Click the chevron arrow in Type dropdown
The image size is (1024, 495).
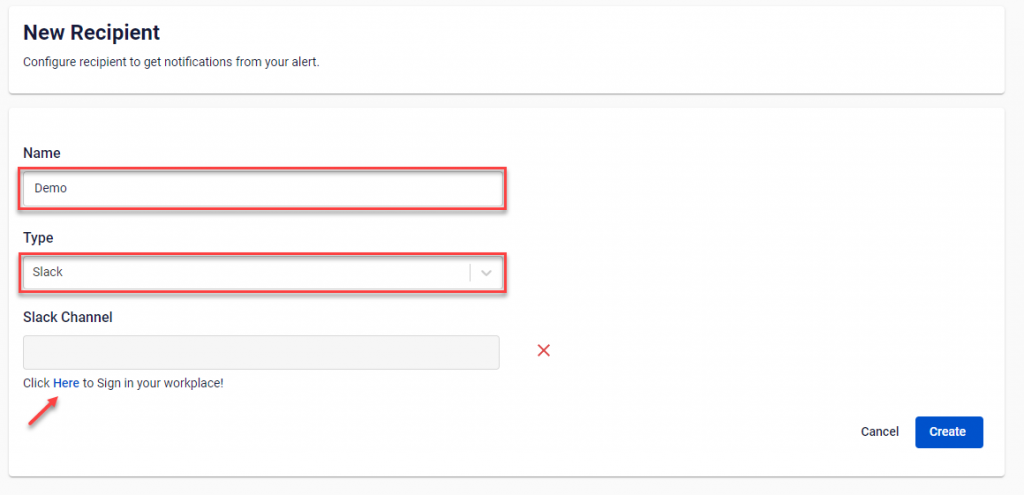(486, 272)
